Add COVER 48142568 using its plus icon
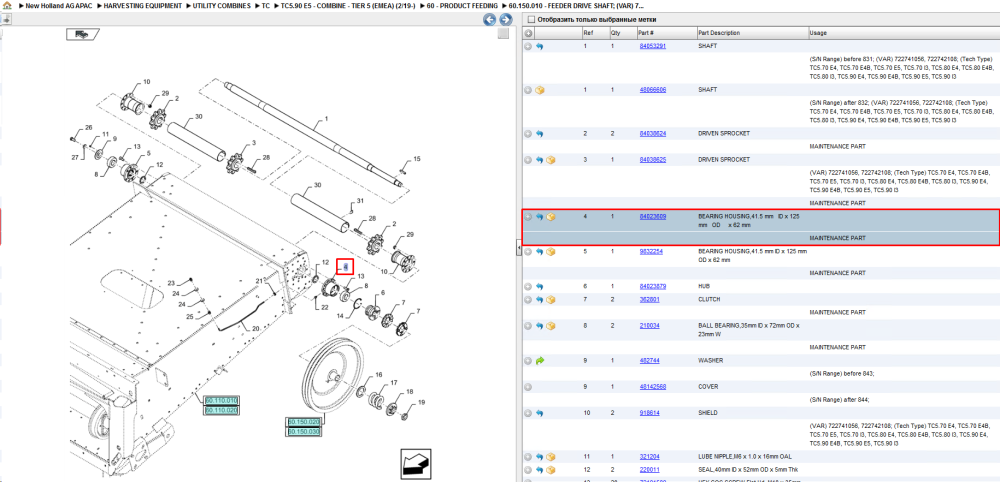This screenshot has height=482, width=1000. (528, 386)
